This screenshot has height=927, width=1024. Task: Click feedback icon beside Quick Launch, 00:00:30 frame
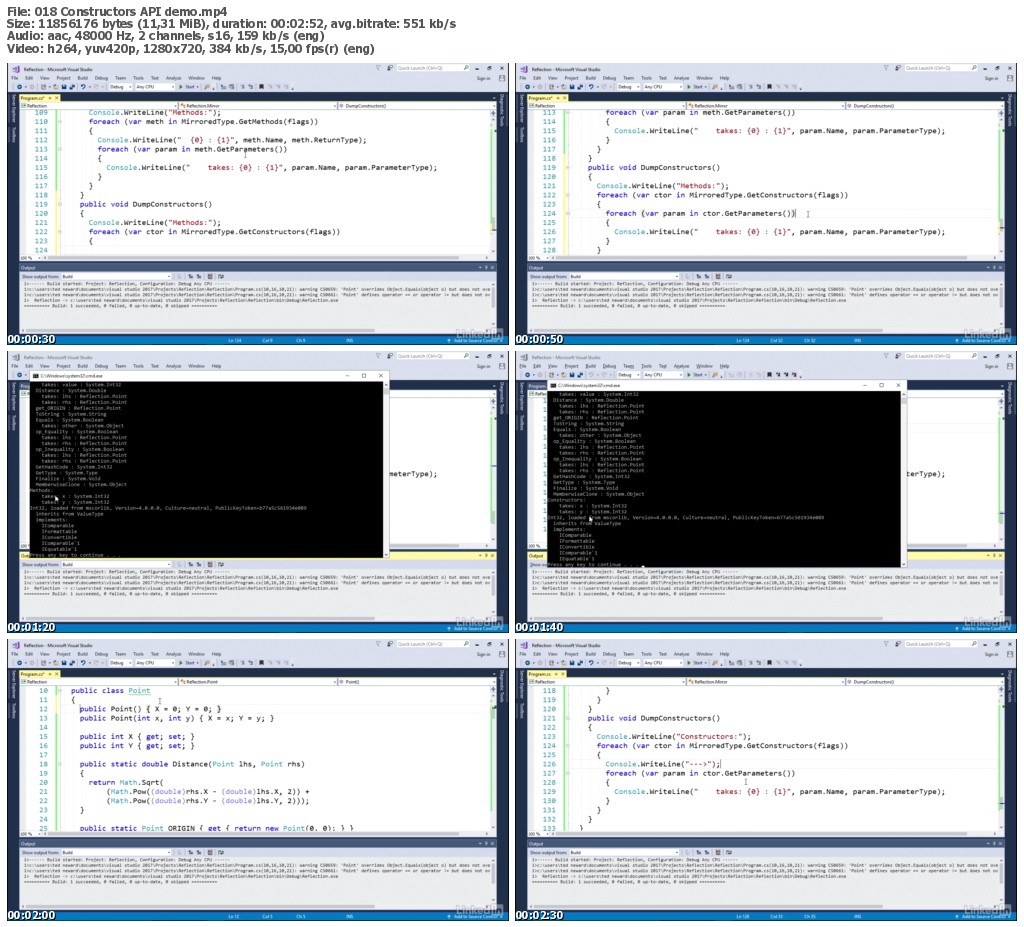pyautogui.click(x=390, y=68)
